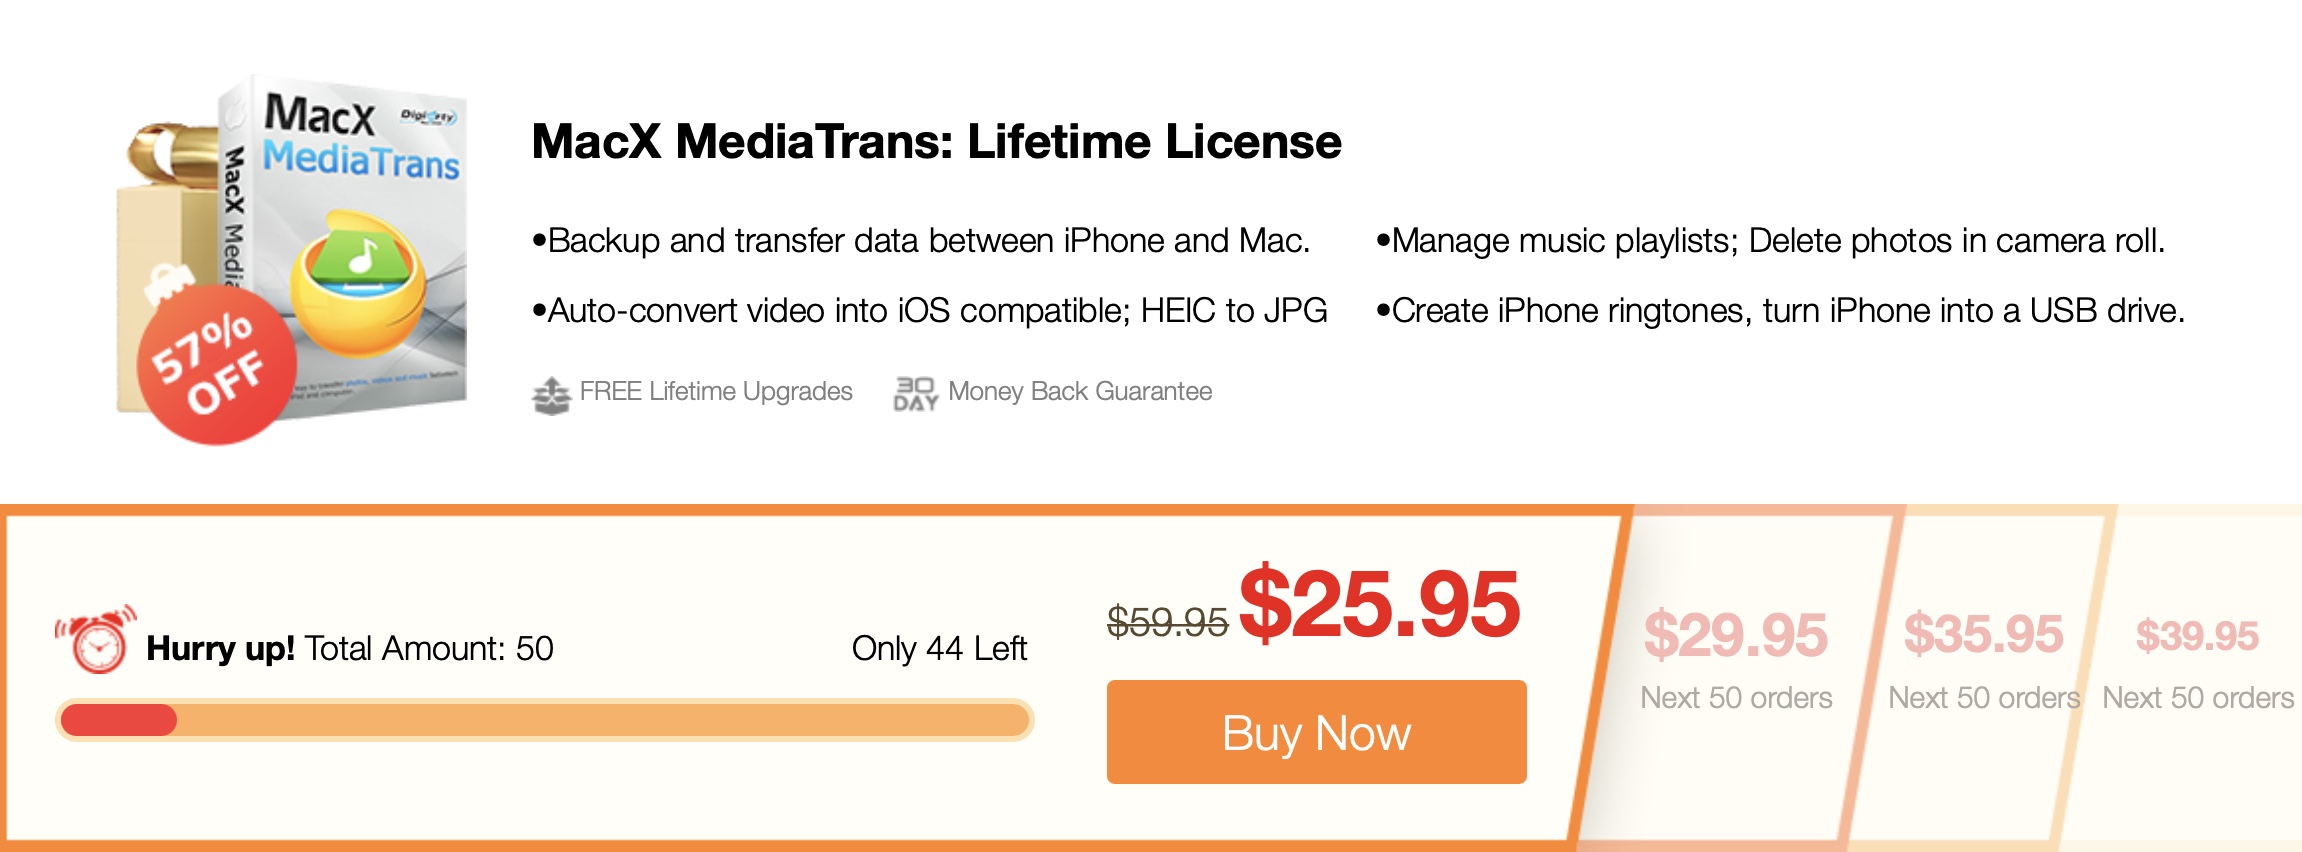This screenshot has height=852, width=2302.
Task: Select the $29.95 next price tier
Action: pos(1736,636)
